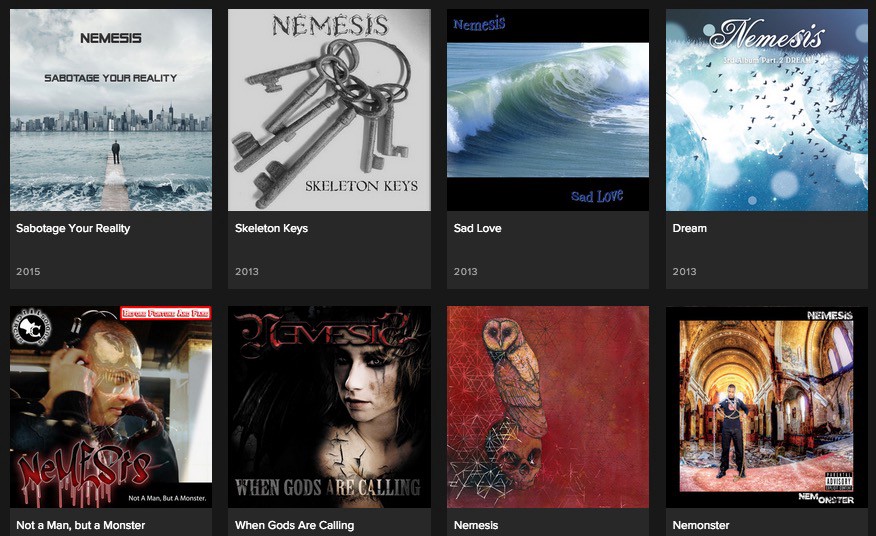
Task: Open the Not a Man, but a Monster cover
Action: 111,407
